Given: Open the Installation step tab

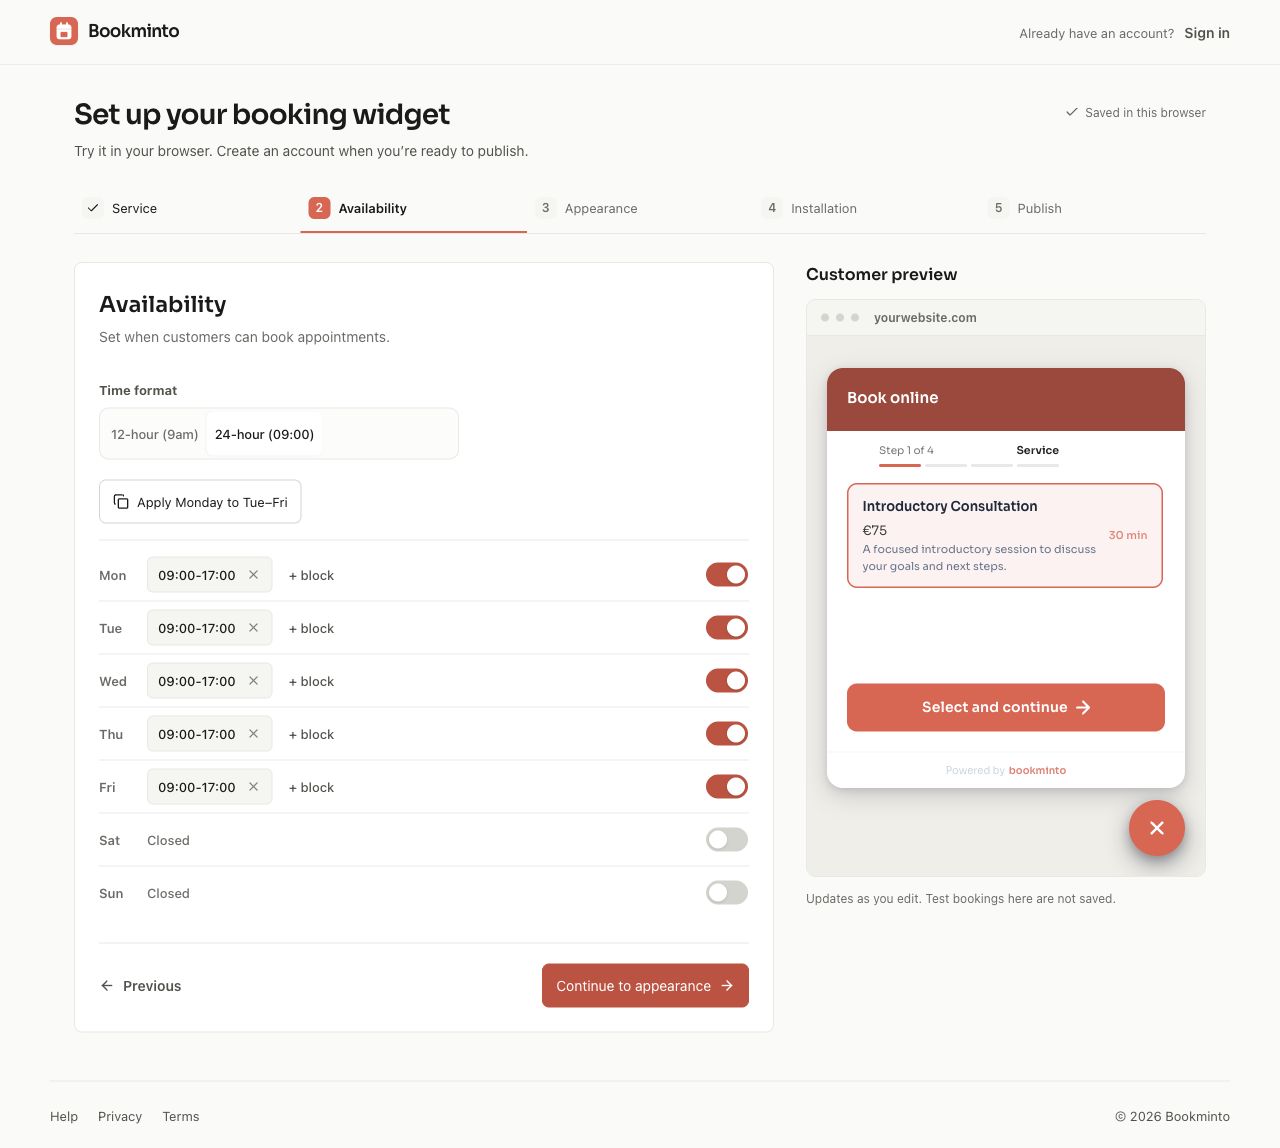Looking at the screenshot, I should coord(866,208).
